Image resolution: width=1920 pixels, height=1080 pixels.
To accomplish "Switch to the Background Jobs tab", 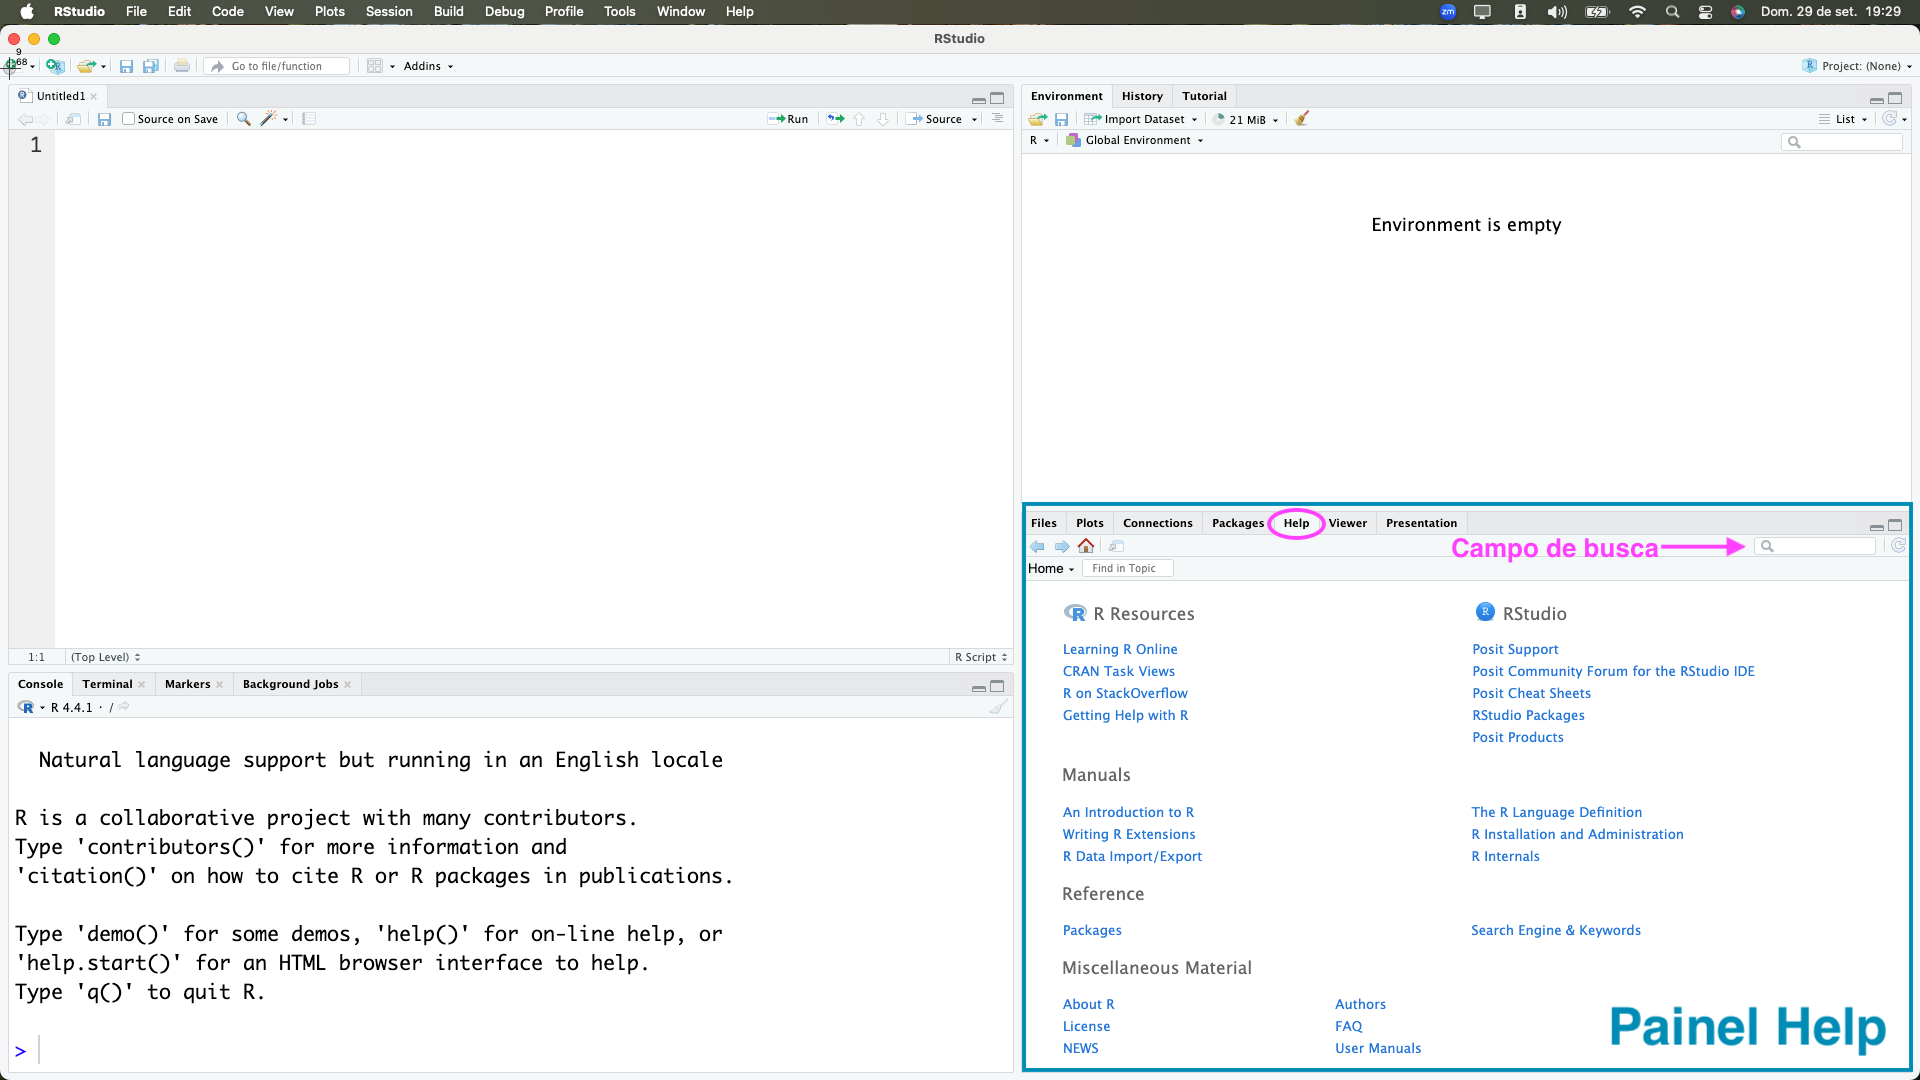I will point(290,684).
